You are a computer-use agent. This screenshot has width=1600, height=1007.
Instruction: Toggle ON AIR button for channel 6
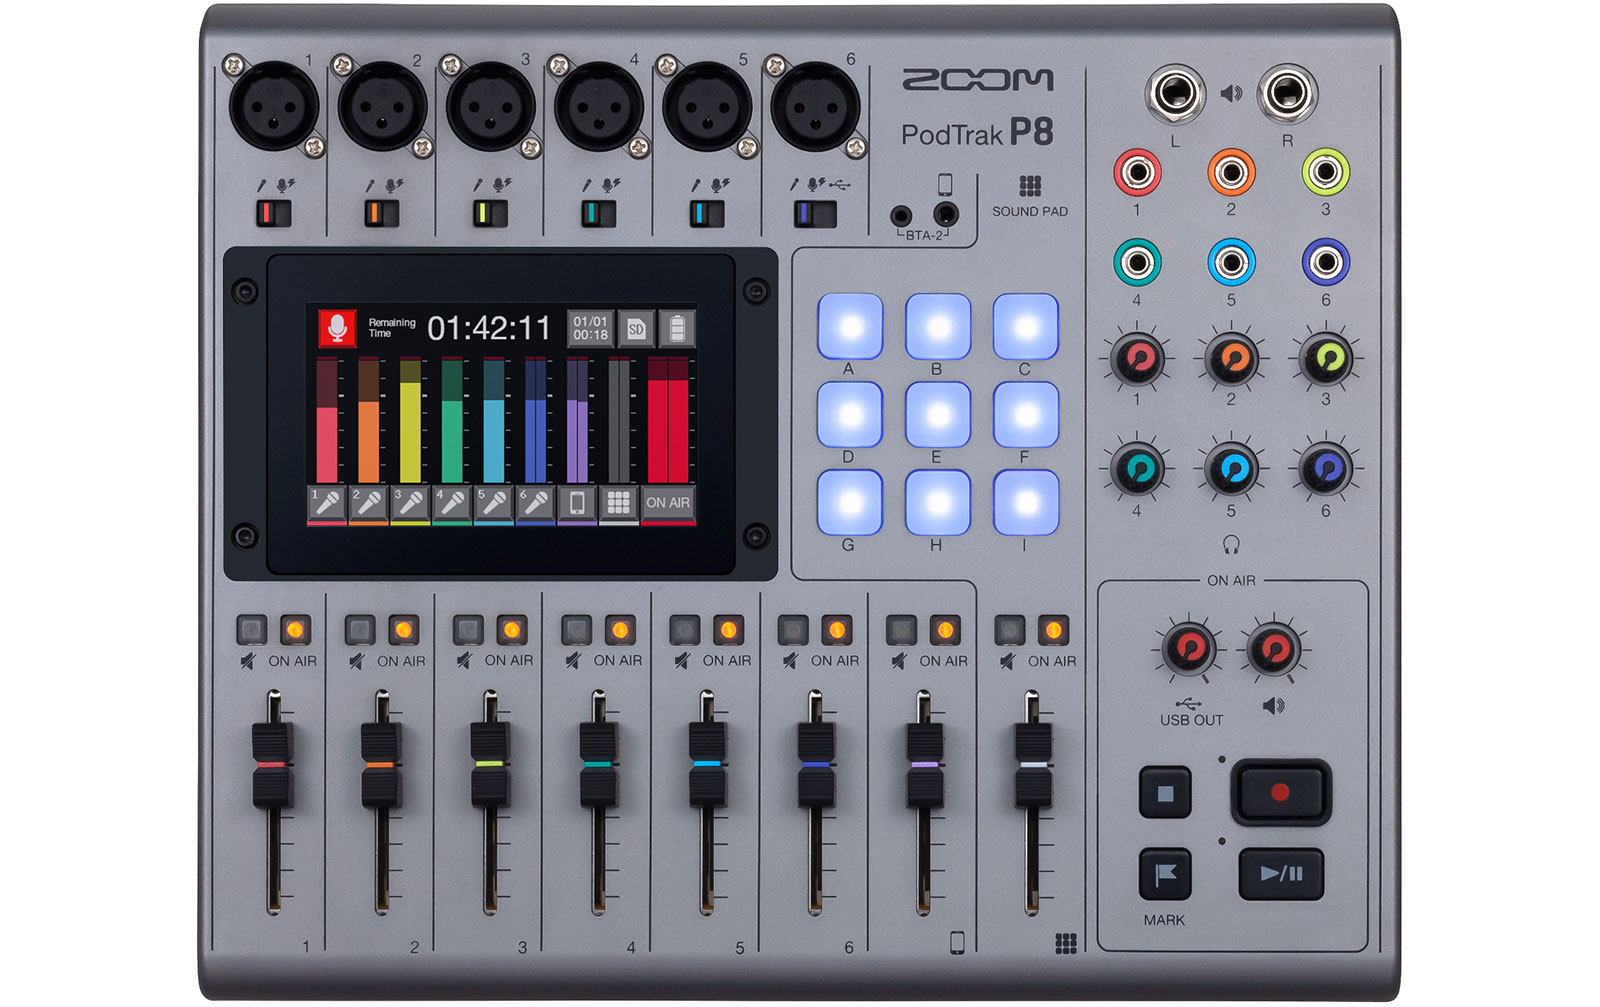[x=837, y=630]
